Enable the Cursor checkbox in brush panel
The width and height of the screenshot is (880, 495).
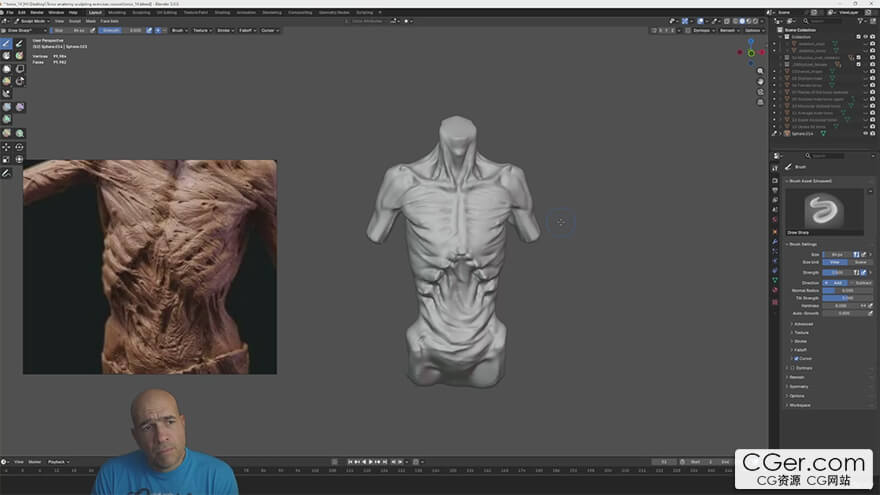click(794, 358)
